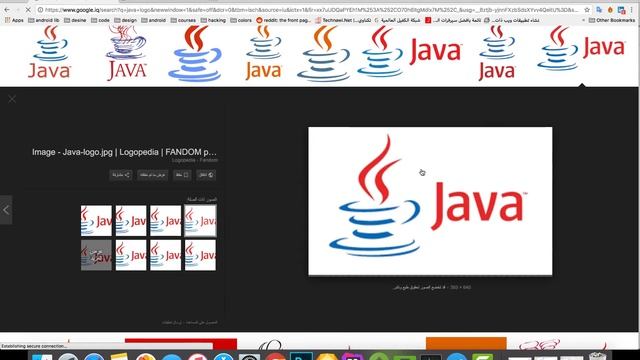Stop loading the page in the browser toolbar
Image resolution: width=640 pixels, height=360 pixels.
pyautogui.click(x=28, y=9)
